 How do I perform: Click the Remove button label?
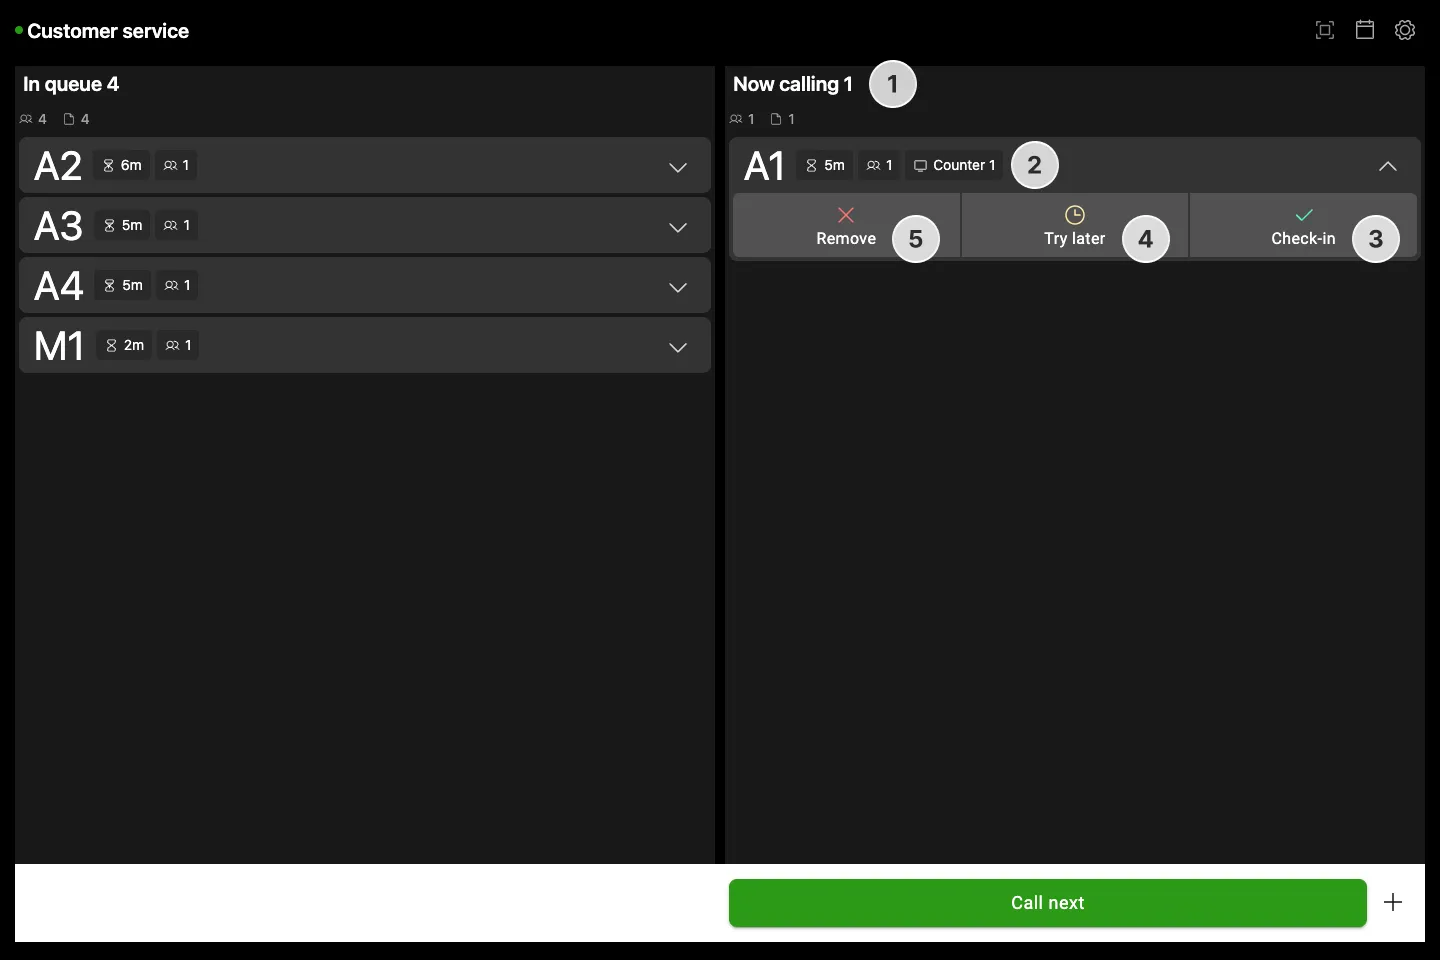(846, 239)
